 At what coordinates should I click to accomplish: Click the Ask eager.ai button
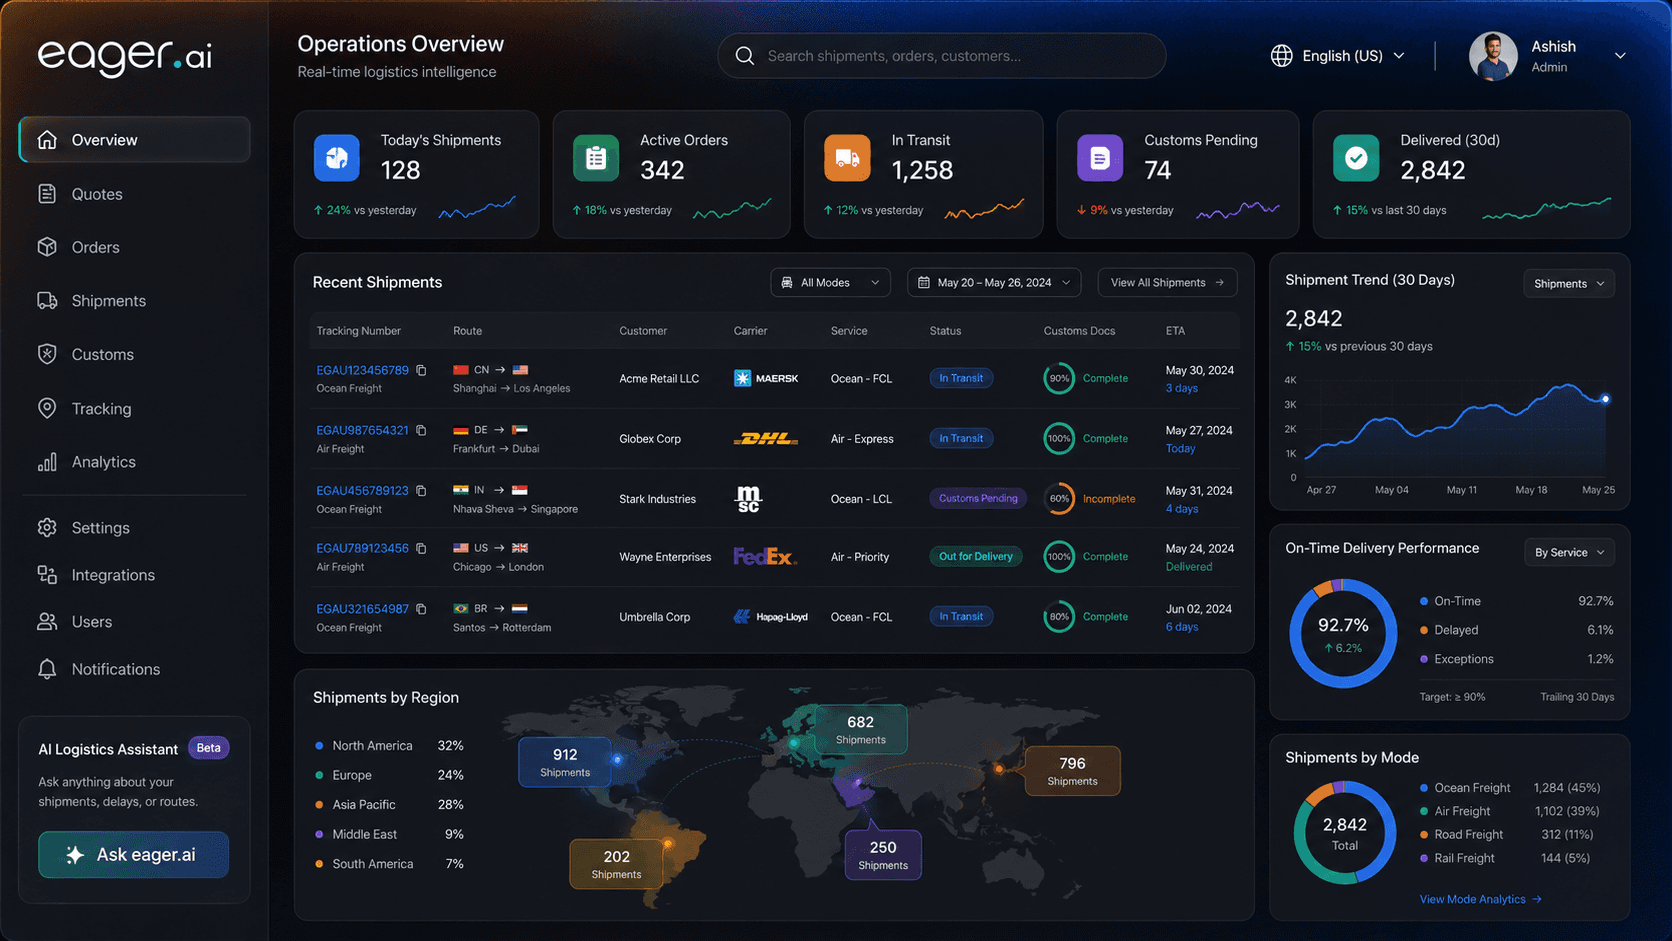[x=134, y=855]
